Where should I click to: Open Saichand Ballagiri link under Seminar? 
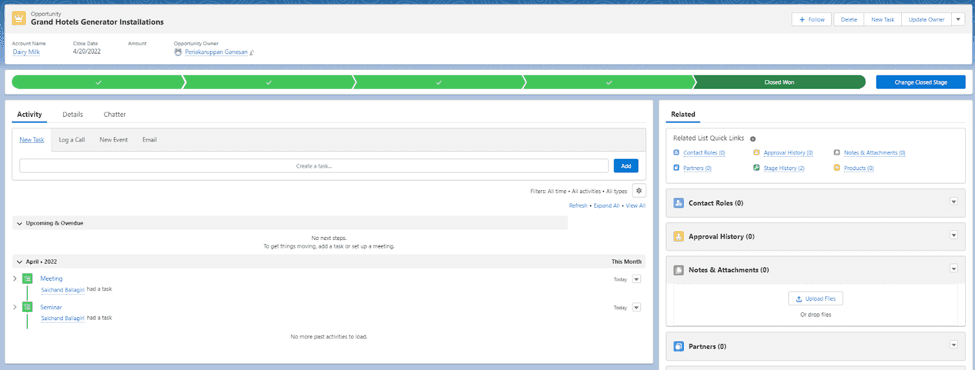[63, 318]
